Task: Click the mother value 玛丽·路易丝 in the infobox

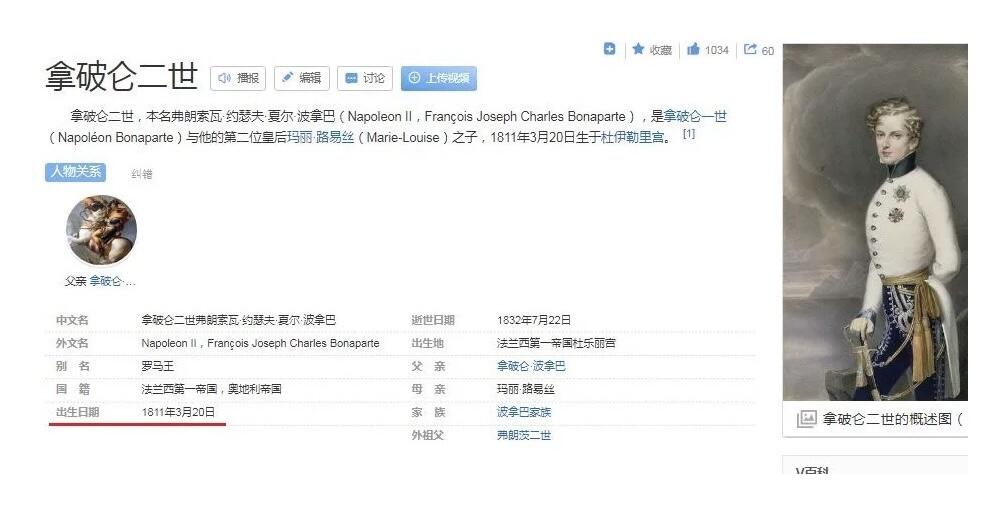Action: (526, 389)
